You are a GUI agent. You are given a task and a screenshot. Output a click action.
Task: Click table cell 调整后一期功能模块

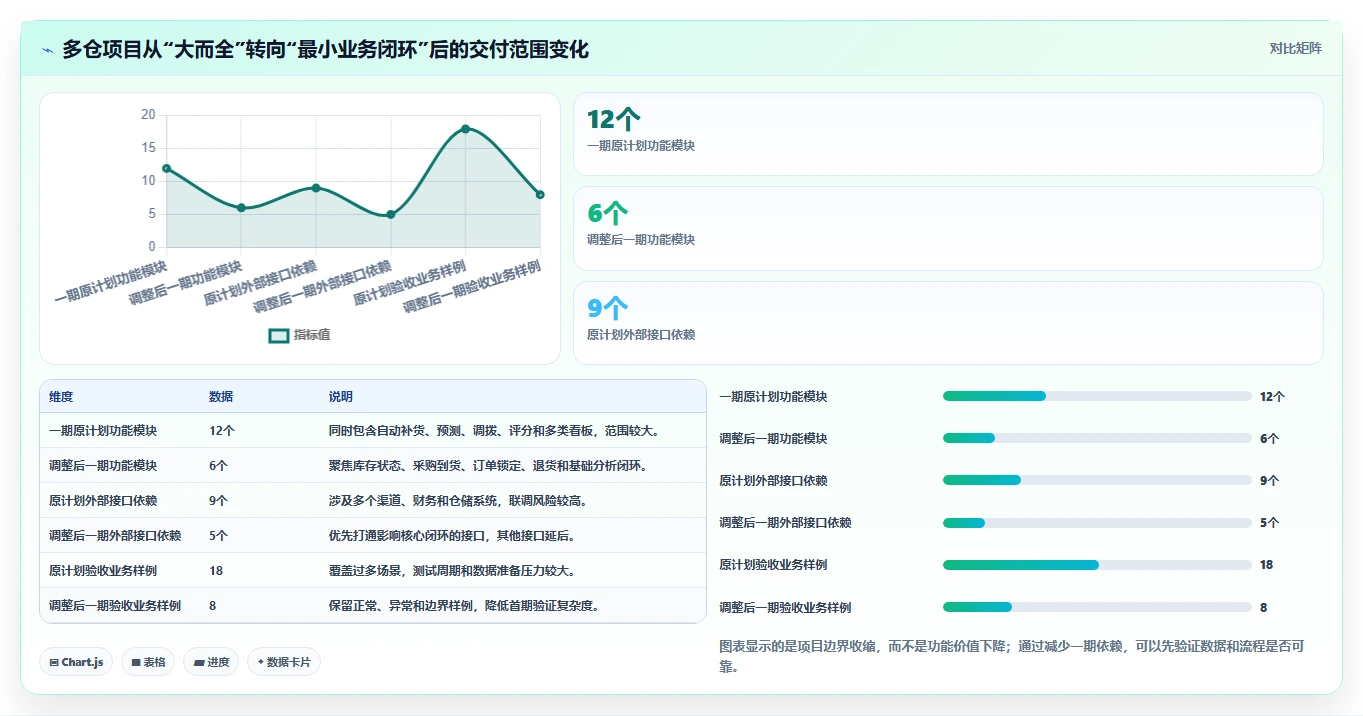(x=103, y=466)
